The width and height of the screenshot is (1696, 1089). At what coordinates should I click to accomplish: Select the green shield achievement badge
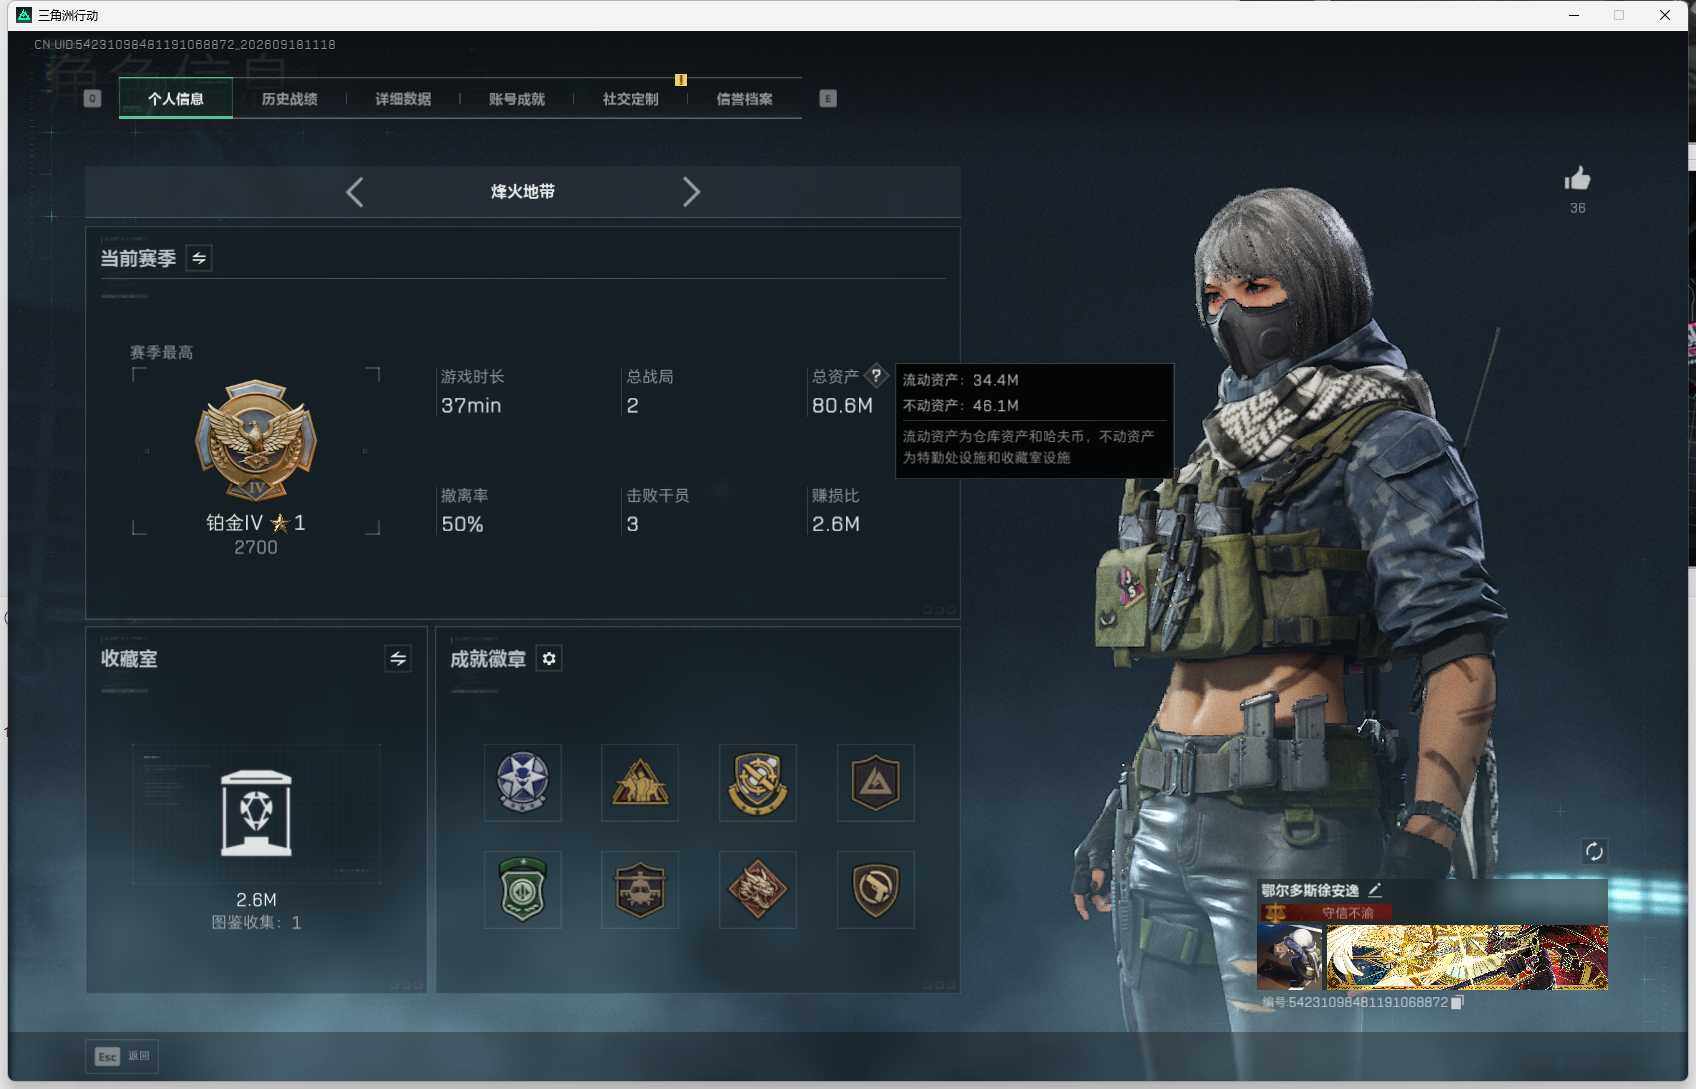523,890
